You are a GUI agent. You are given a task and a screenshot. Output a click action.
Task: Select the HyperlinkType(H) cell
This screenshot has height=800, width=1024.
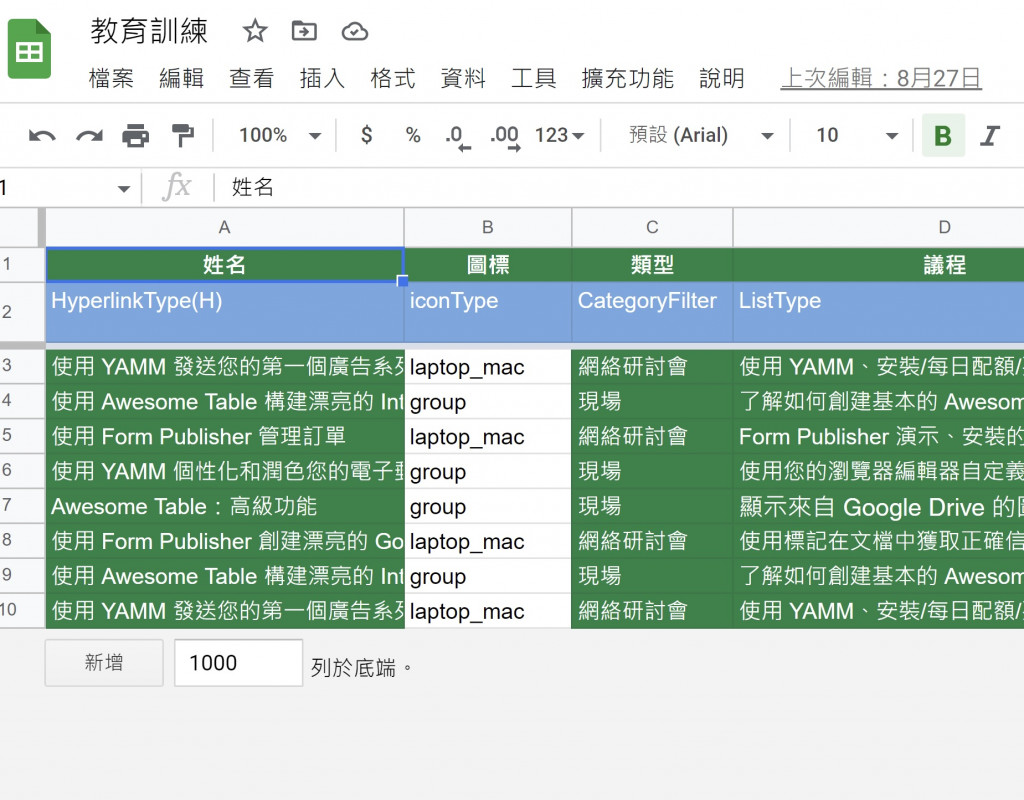tap(225, 312)
